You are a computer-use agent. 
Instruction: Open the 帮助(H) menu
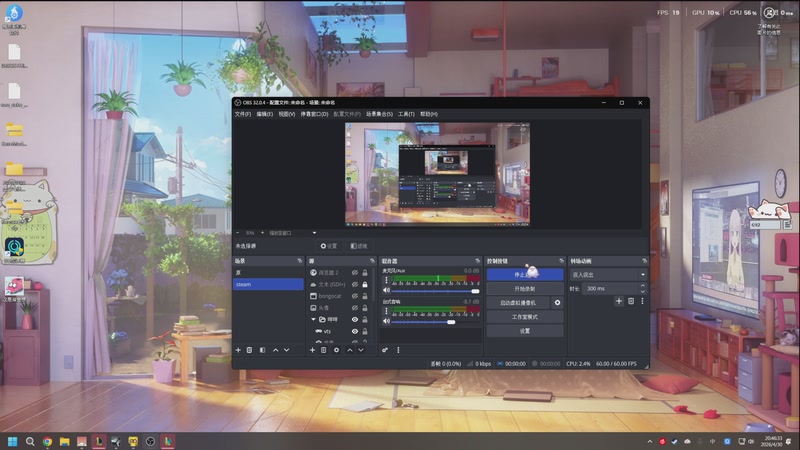(429, 114)
